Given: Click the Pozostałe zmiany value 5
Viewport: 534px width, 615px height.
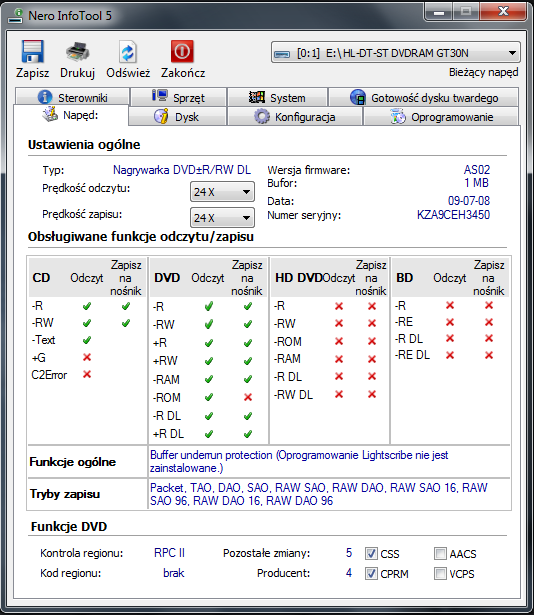Looking at the screenshot, I should point(349,553).
